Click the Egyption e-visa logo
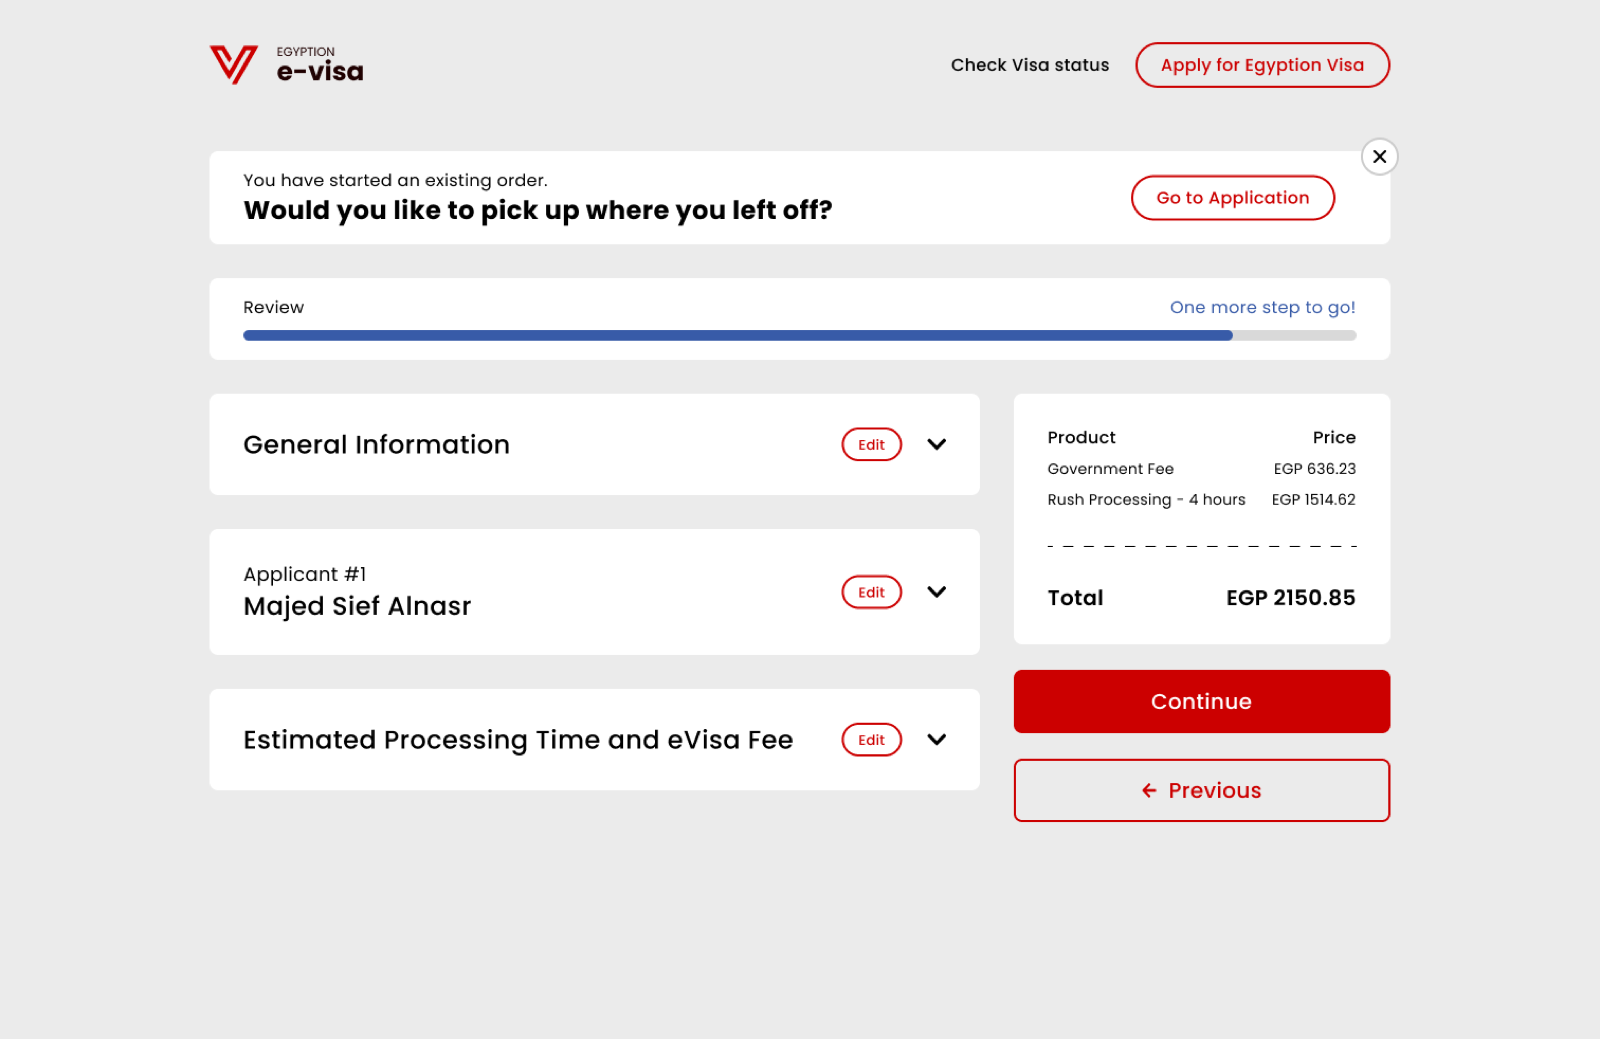This screenshot has width=1600, height=1039. [x=286, y=65]
